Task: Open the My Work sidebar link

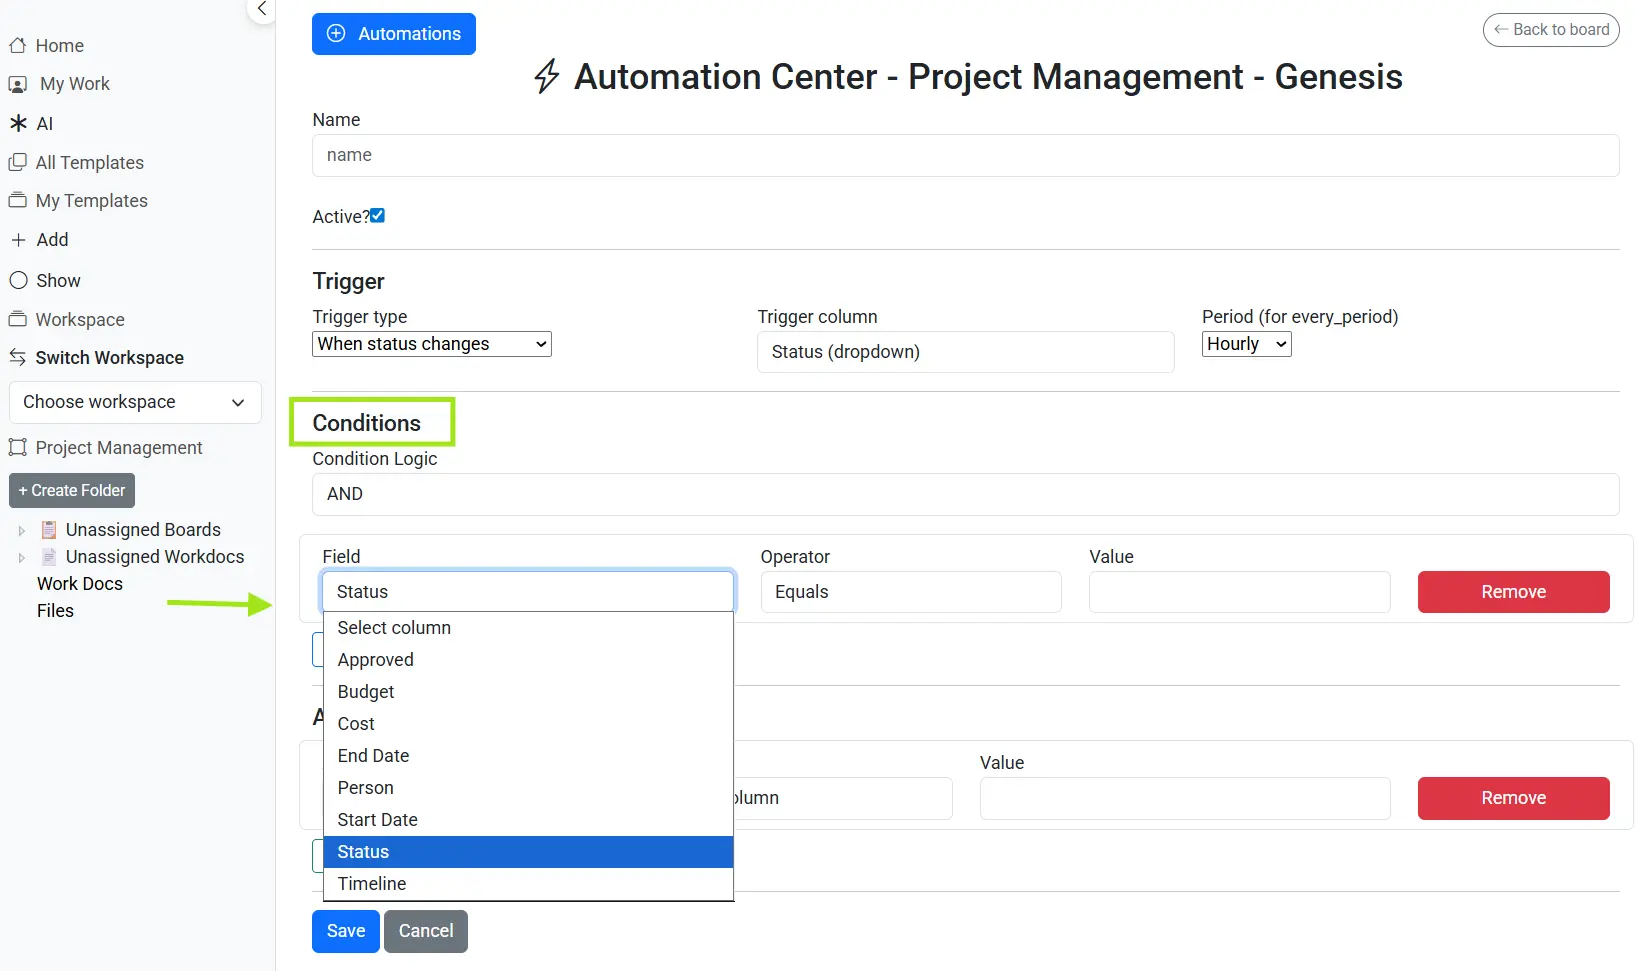Action: coord(75,84)
